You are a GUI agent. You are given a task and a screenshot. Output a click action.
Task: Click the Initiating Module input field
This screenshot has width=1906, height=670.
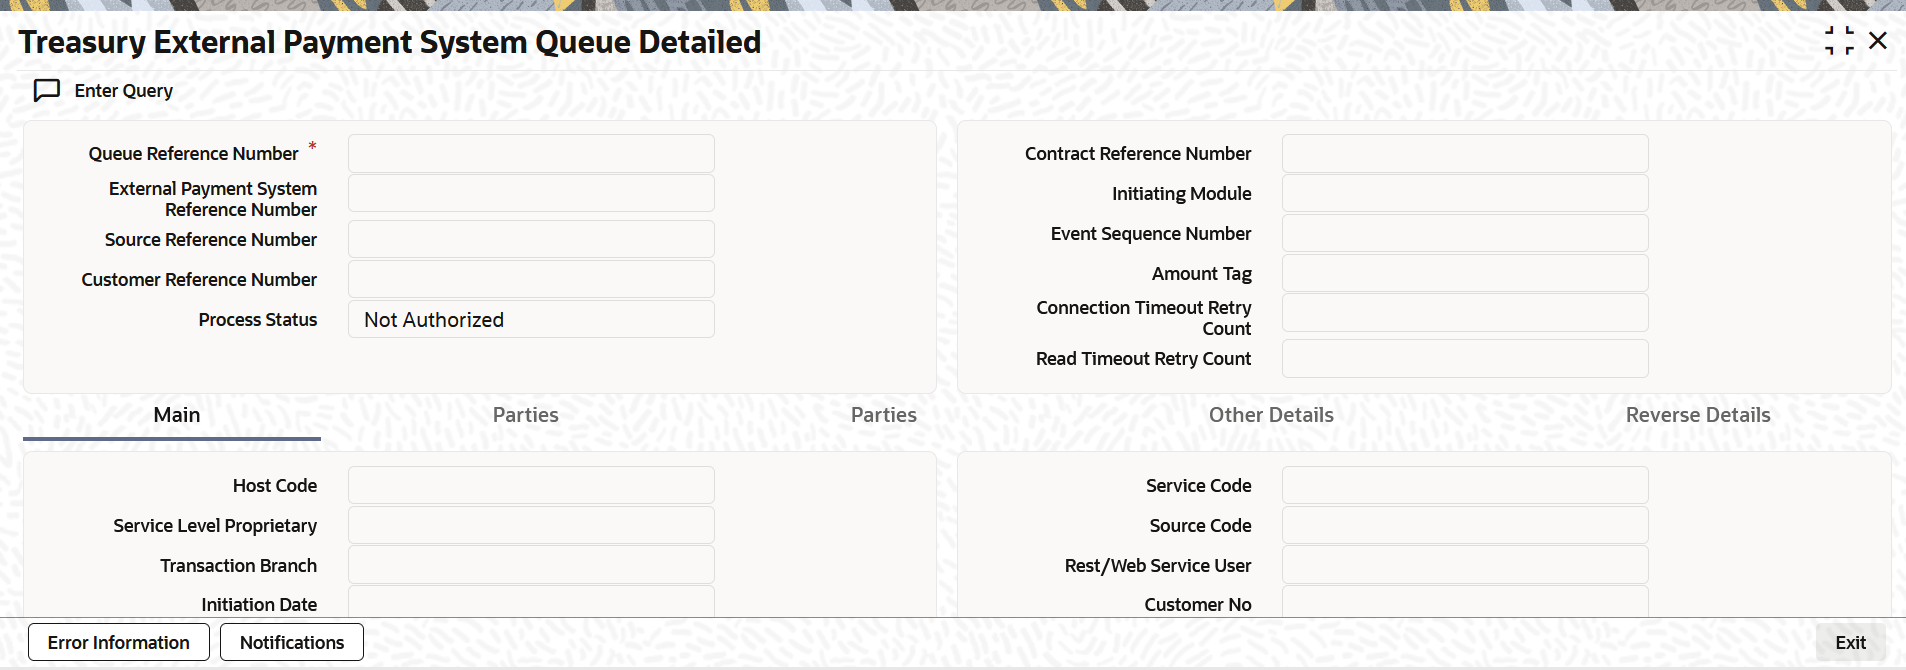pyautogui.click(x=1465, y=194)
